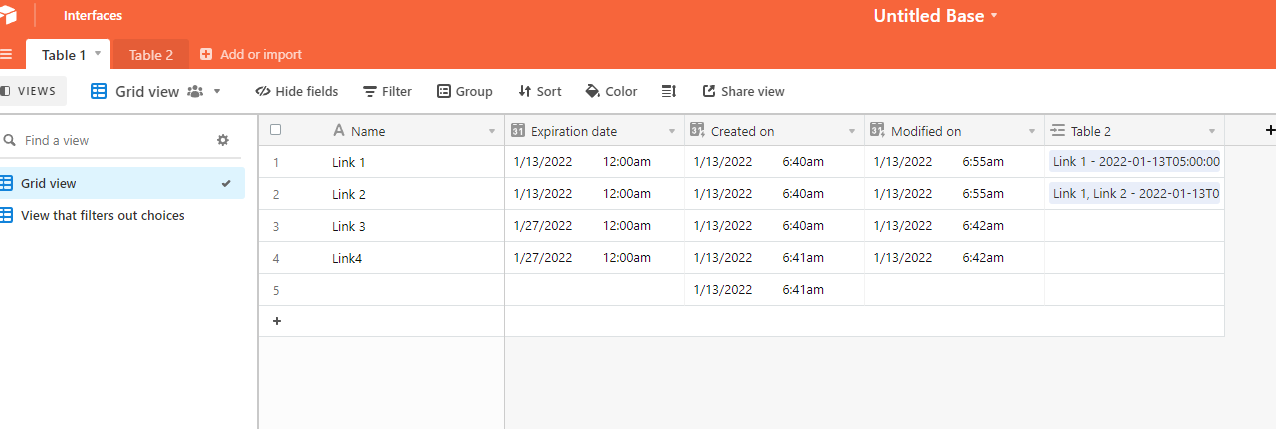Open view settings gear icon
This screenshot has width=1276, height=429.
223,140
